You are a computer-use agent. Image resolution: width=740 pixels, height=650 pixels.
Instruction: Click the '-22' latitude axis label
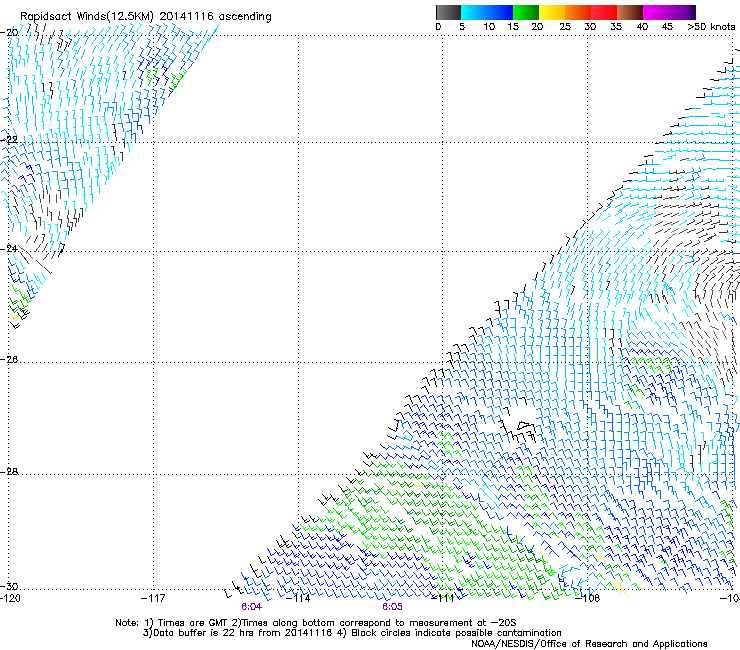(x=9, y=140)
